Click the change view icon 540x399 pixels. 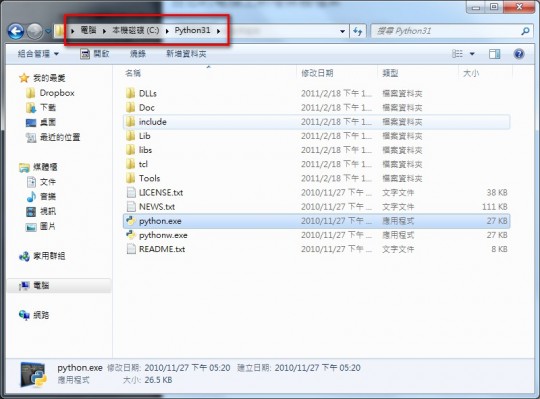457,54
